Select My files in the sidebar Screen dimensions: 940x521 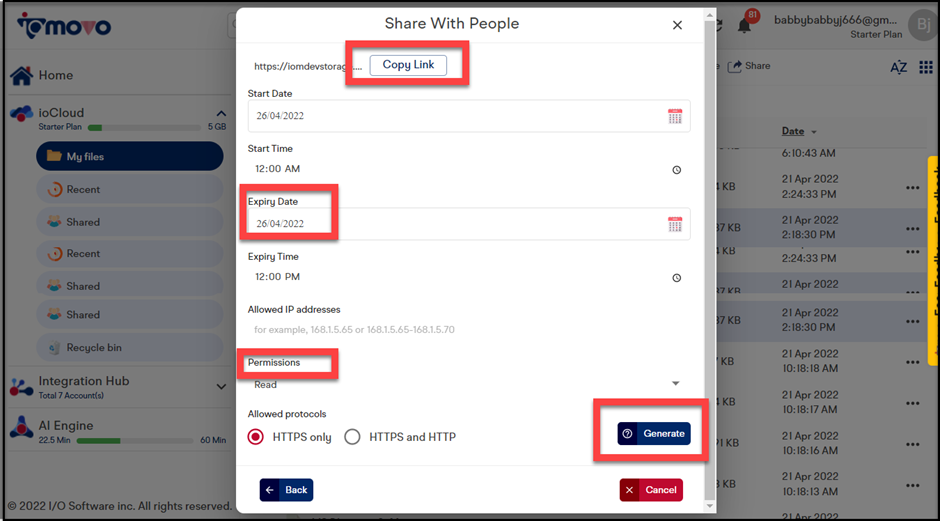tap(129, 156)
